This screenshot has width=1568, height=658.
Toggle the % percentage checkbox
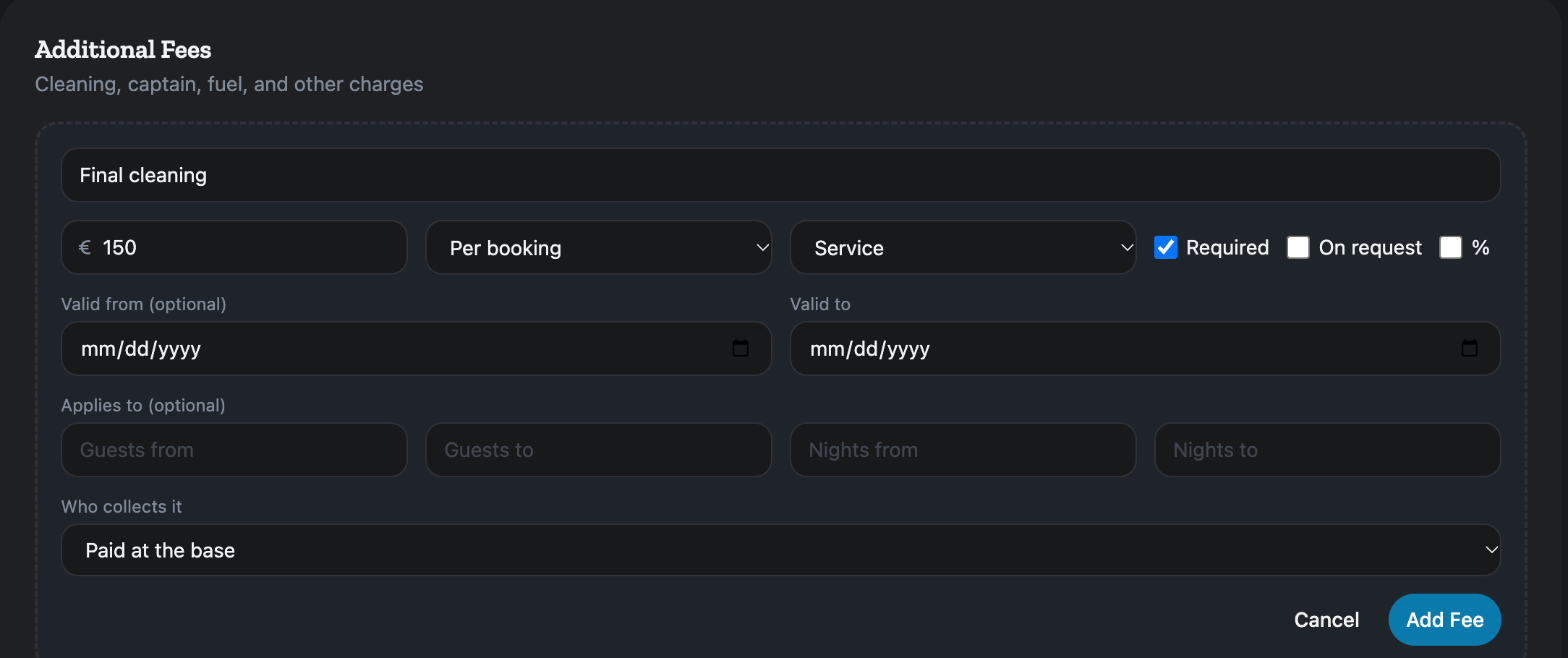pos(1451,247)
